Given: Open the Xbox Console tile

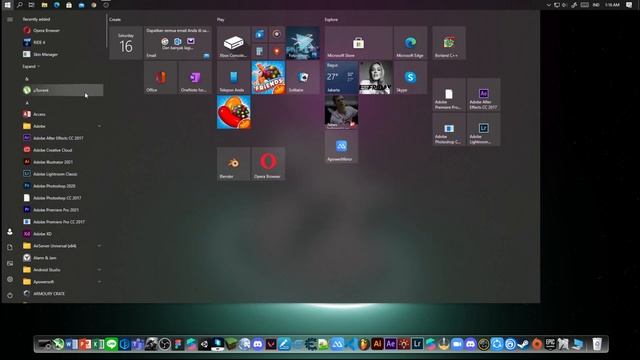Looking at the screenshot, I should point(233,43).
